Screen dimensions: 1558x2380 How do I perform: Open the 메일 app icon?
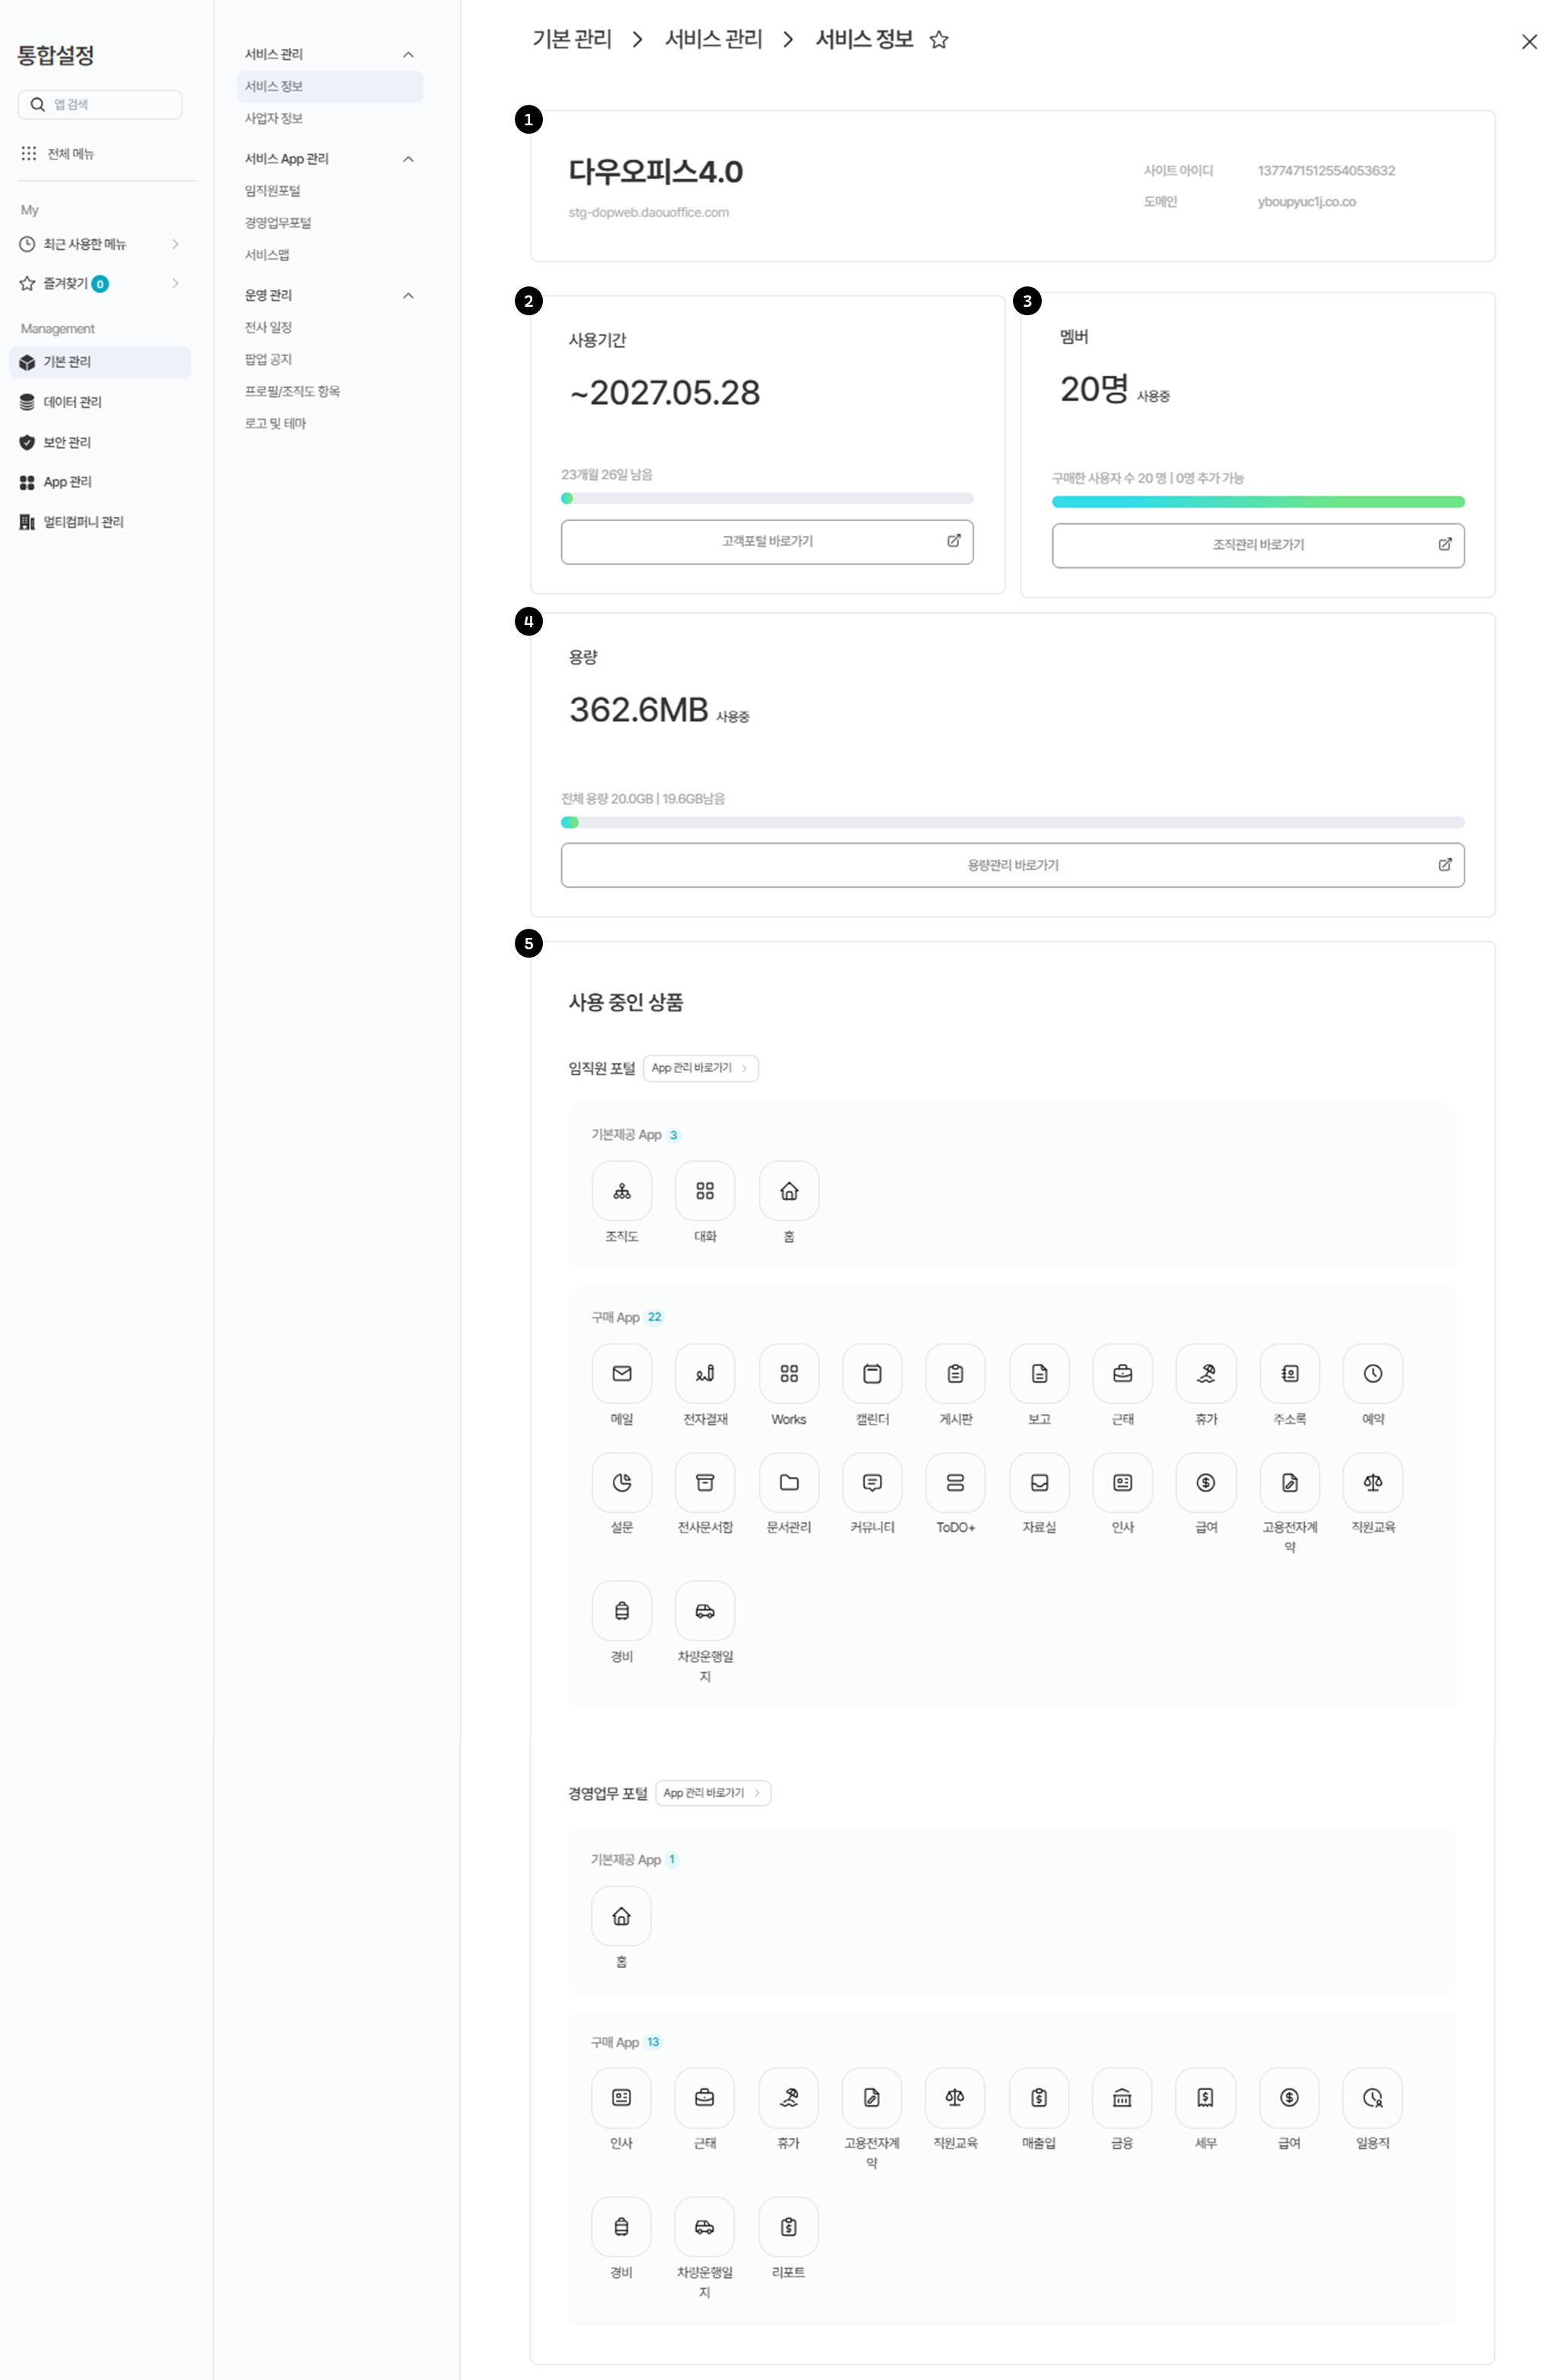click(621, 1373)
